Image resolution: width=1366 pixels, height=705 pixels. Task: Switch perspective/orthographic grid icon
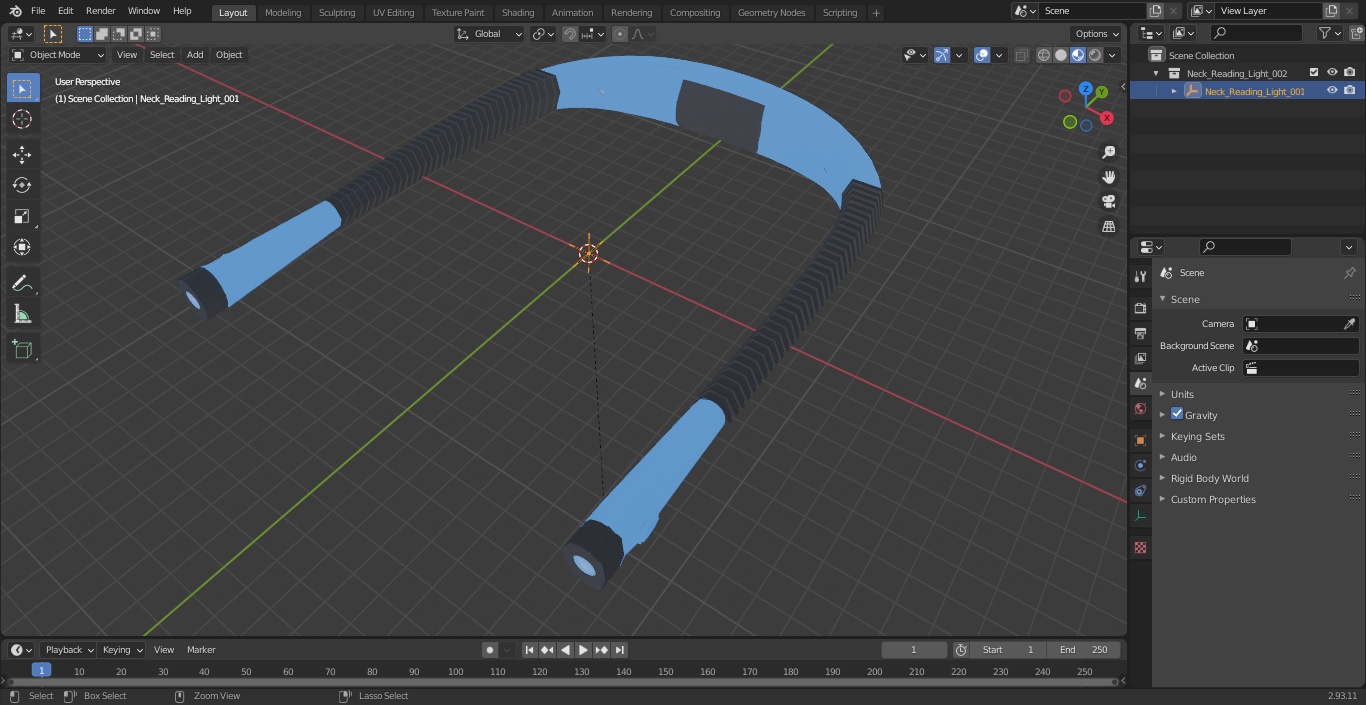click(x=1108, y=227)
